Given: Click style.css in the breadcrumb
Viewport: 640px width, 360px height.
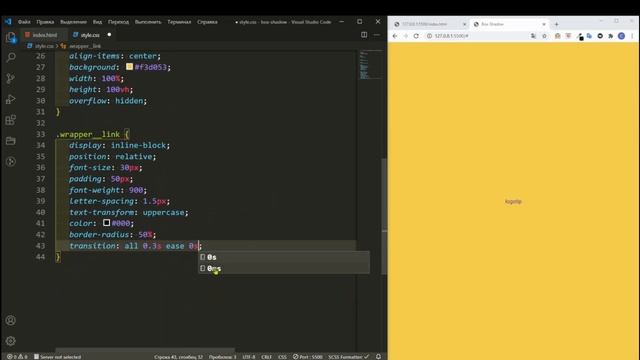Looking at the screenshot, I should pos(44,46).
